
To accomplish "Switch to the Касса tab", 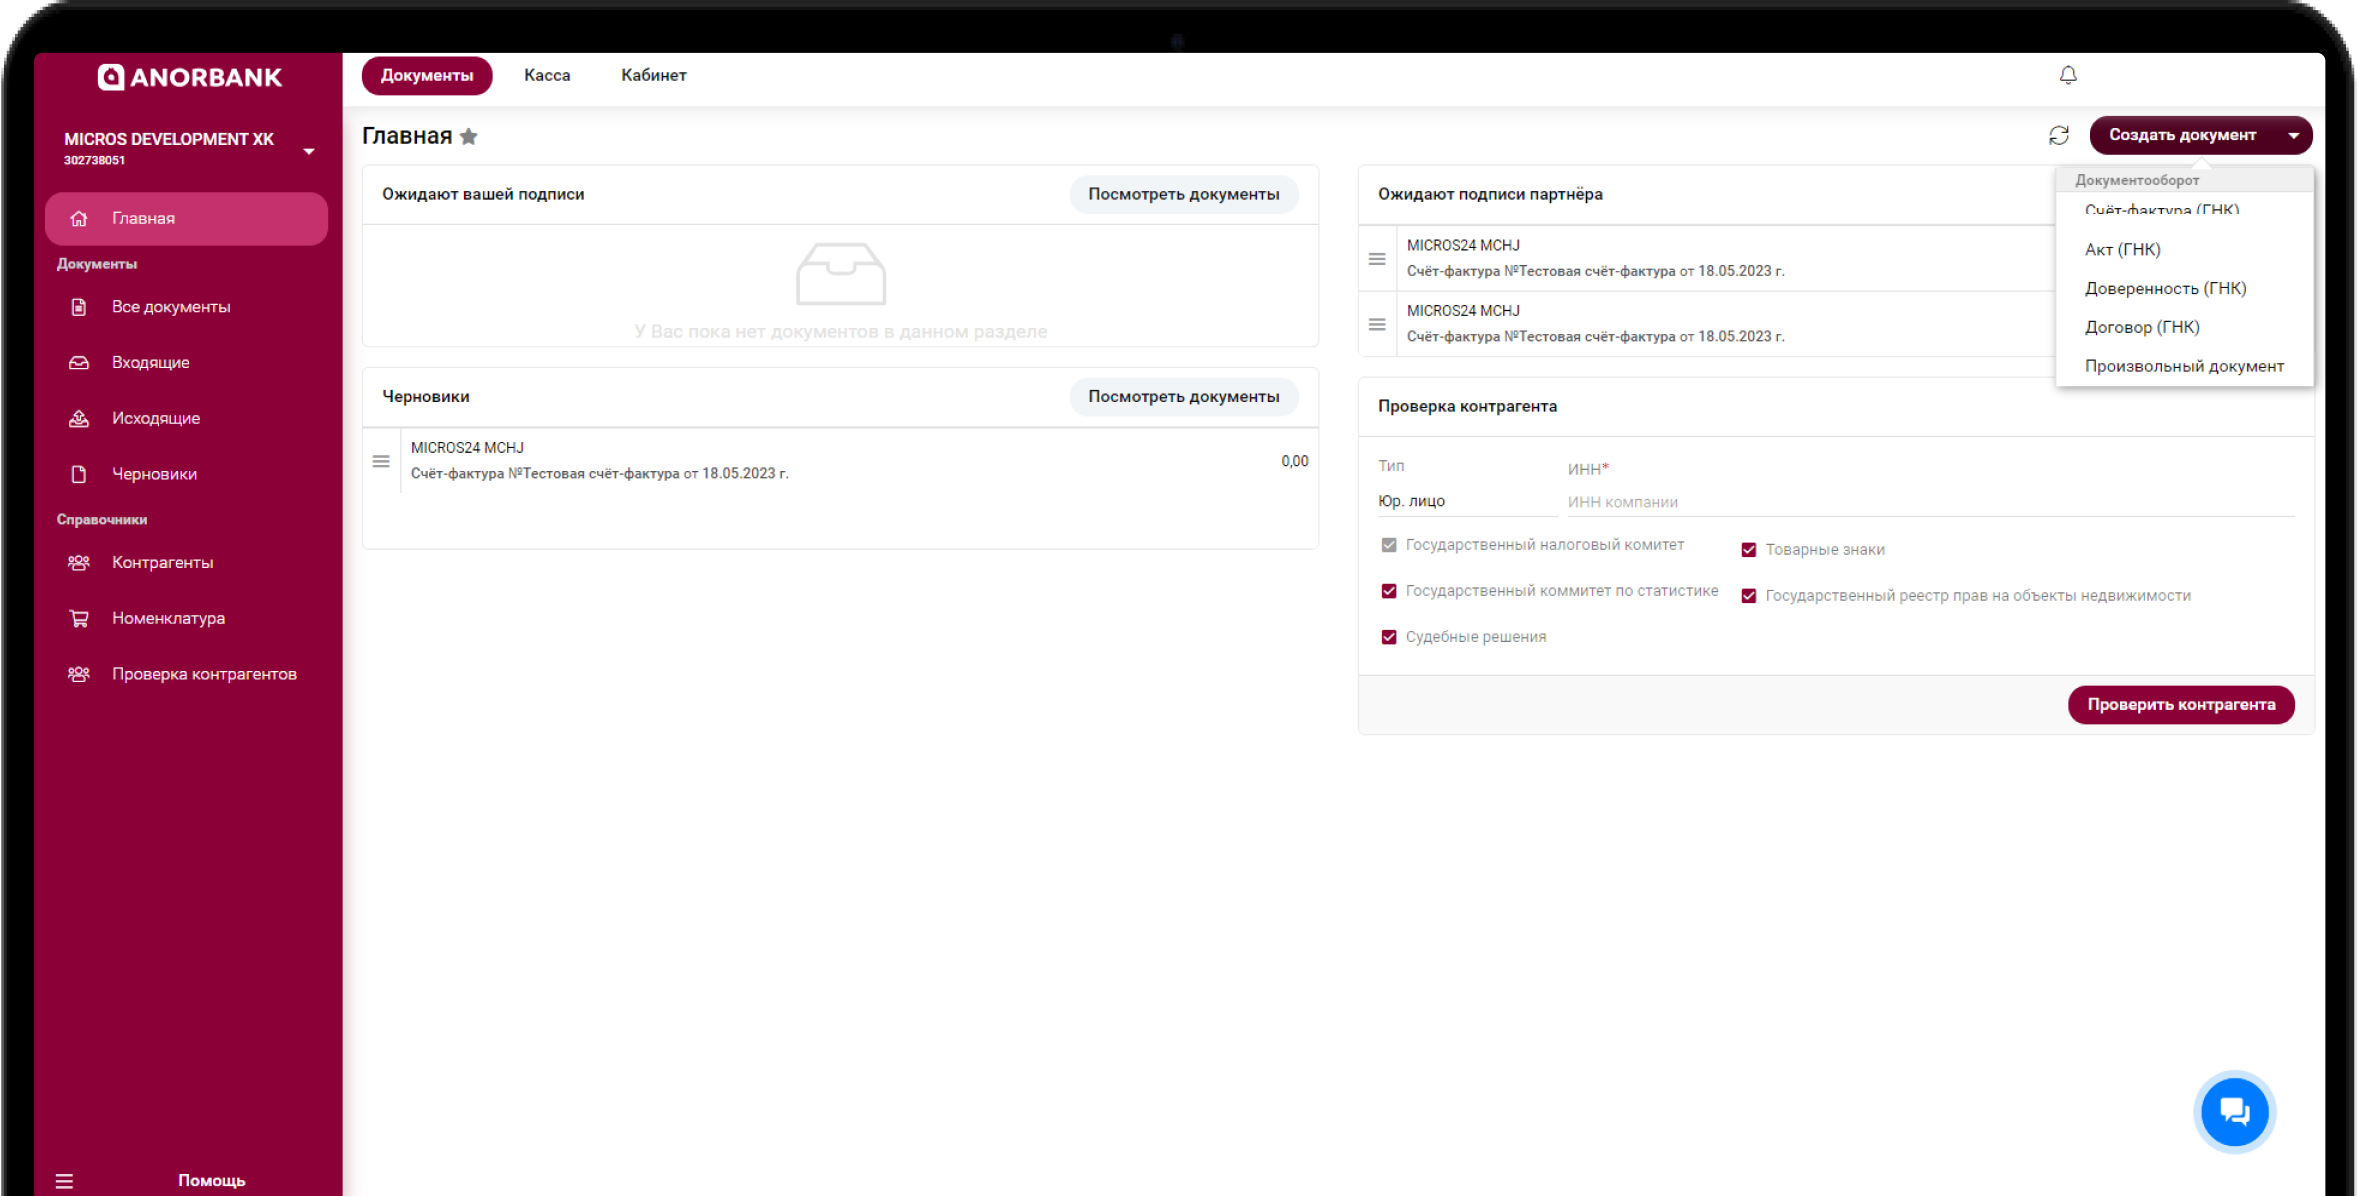I will coord(547,75).
